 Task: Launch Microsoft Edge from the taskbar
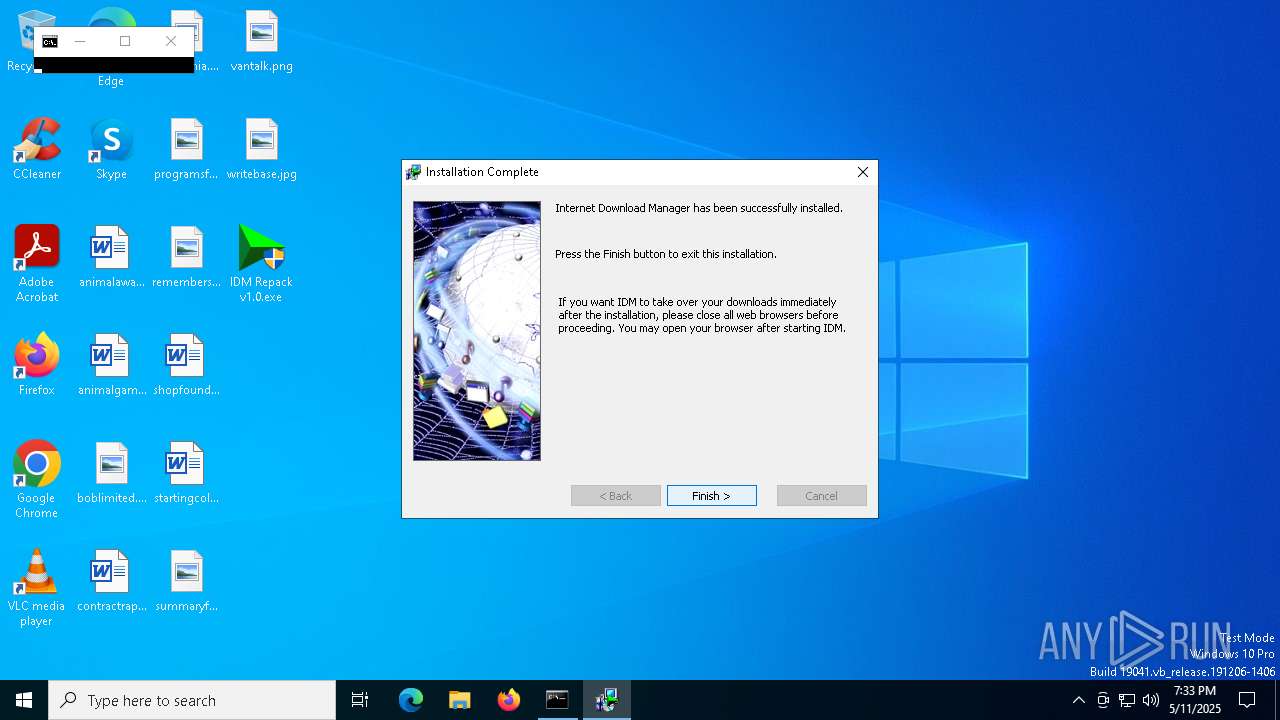point(411,700)
